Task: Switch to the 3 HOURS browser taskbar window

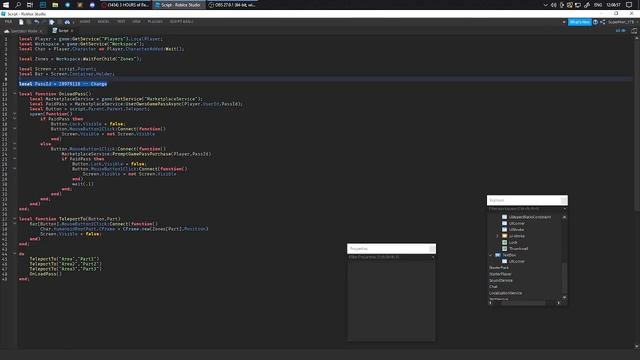Action: point(125,5)
